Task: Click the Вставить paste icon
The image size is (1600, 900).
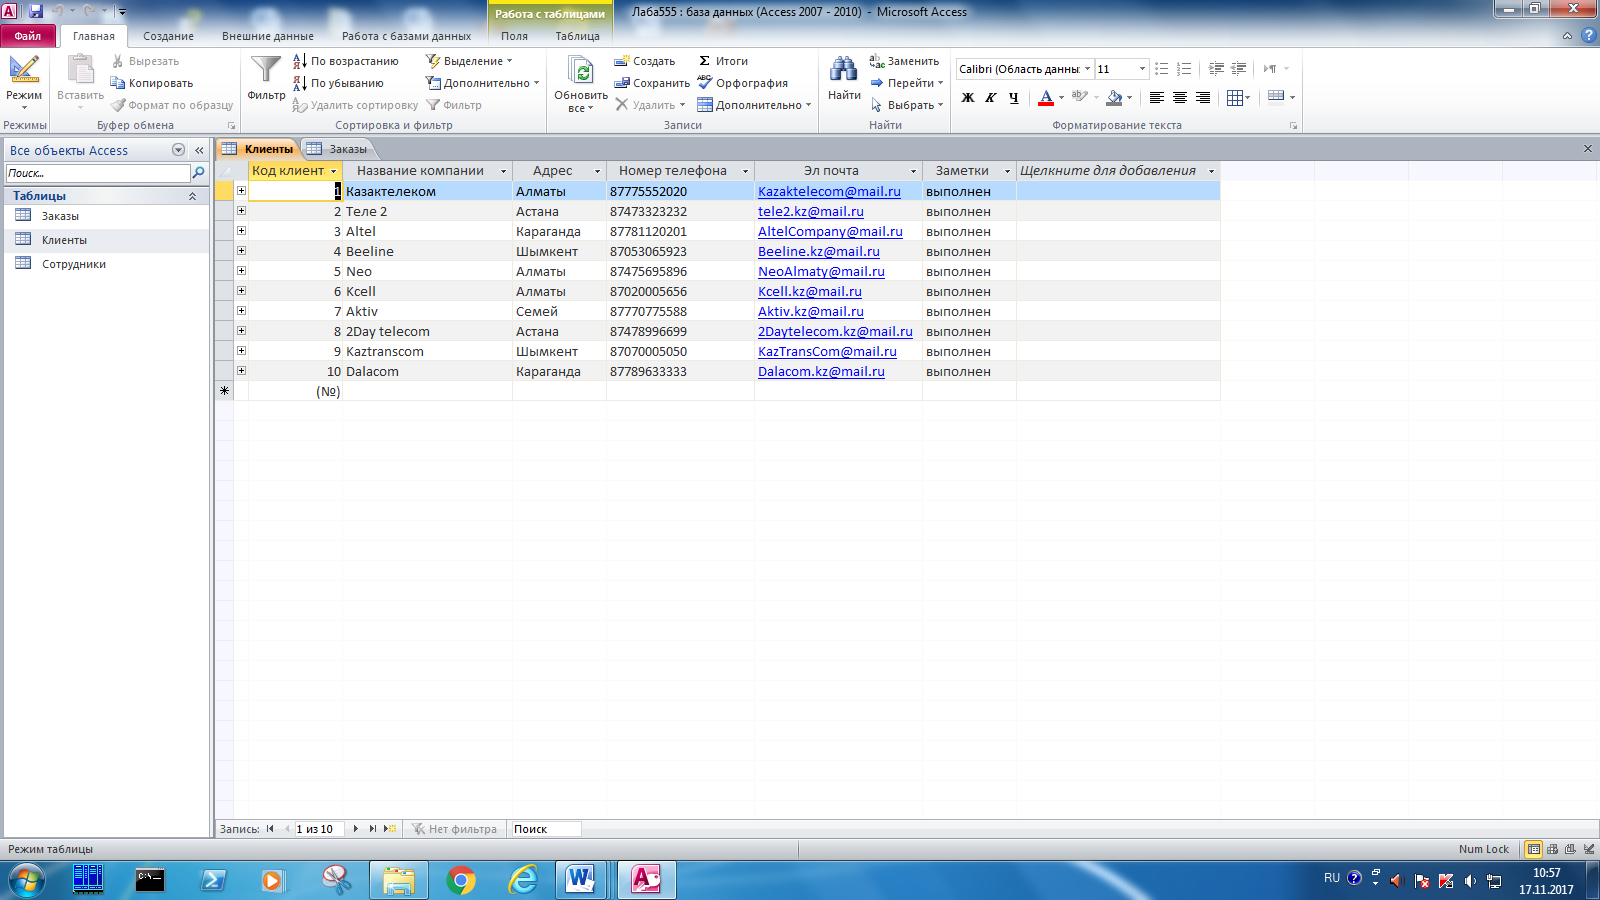Action: 80,70
